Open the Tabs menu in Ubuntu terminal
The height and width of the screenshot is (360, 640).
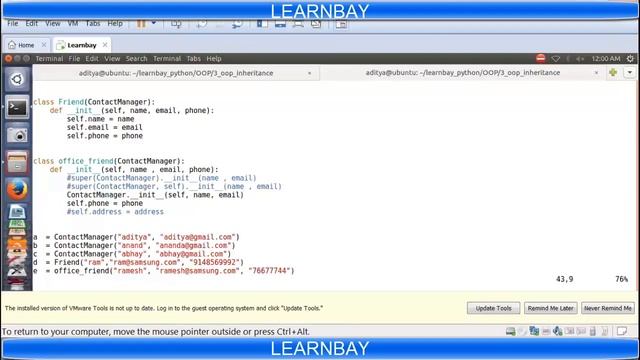coord(193,59)
